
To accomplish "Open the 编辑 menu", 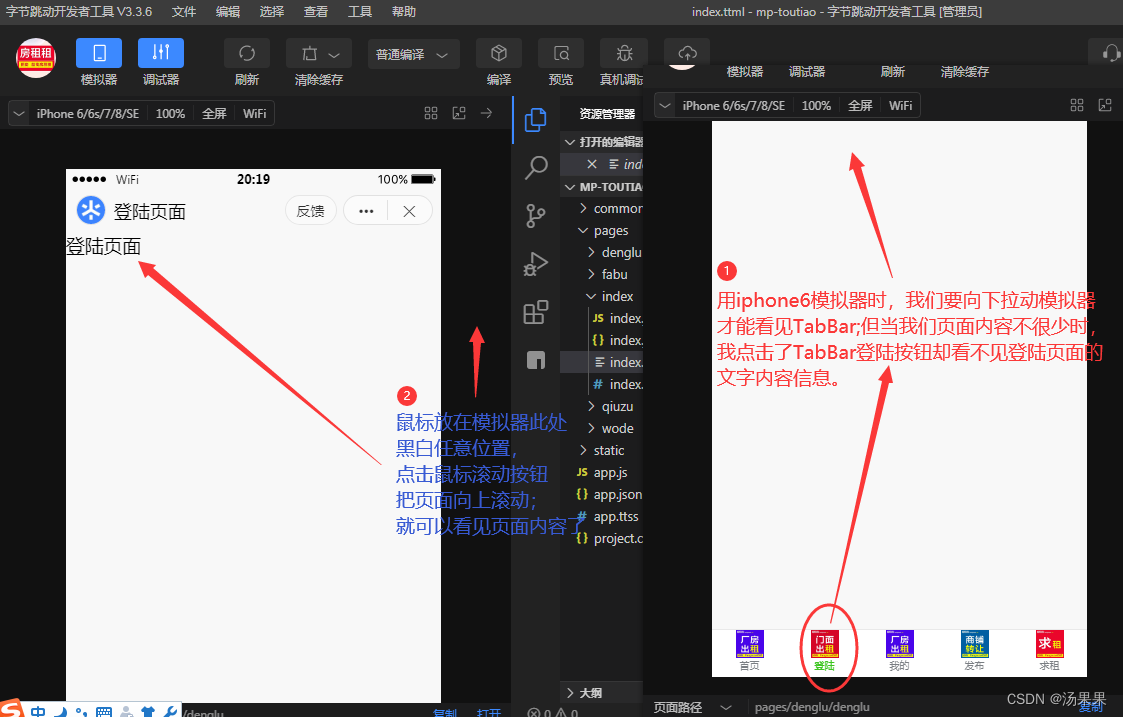I will pos(228,11).
